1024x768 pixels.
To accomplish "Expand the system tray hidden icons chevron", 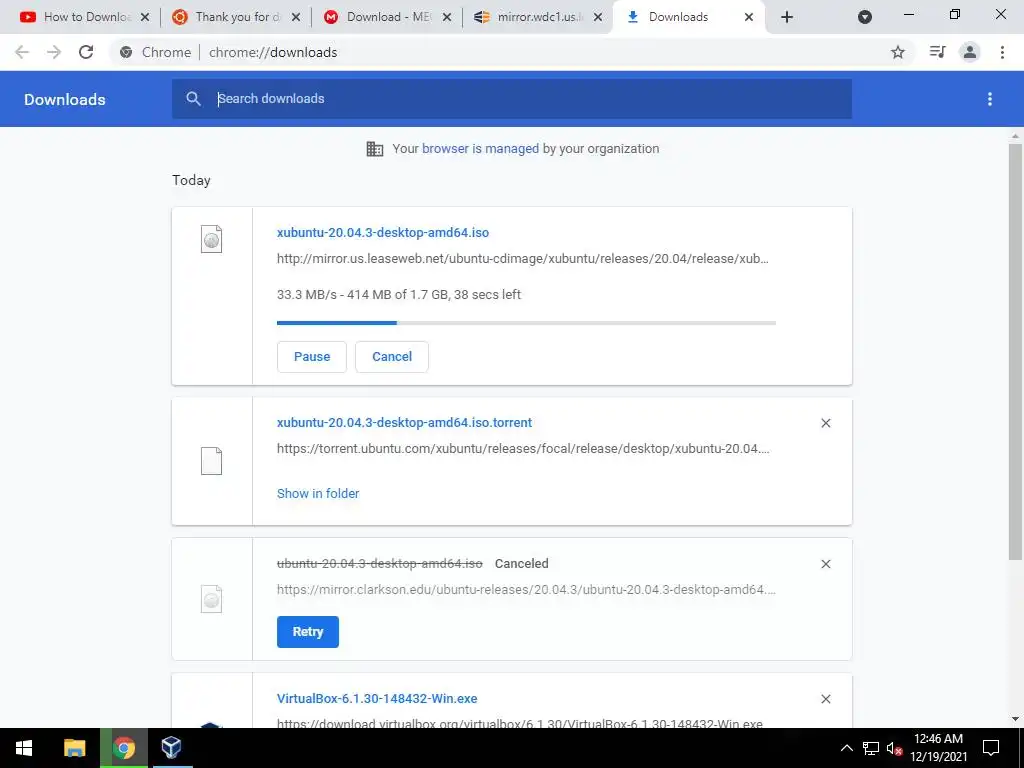I will coord(846,748).
